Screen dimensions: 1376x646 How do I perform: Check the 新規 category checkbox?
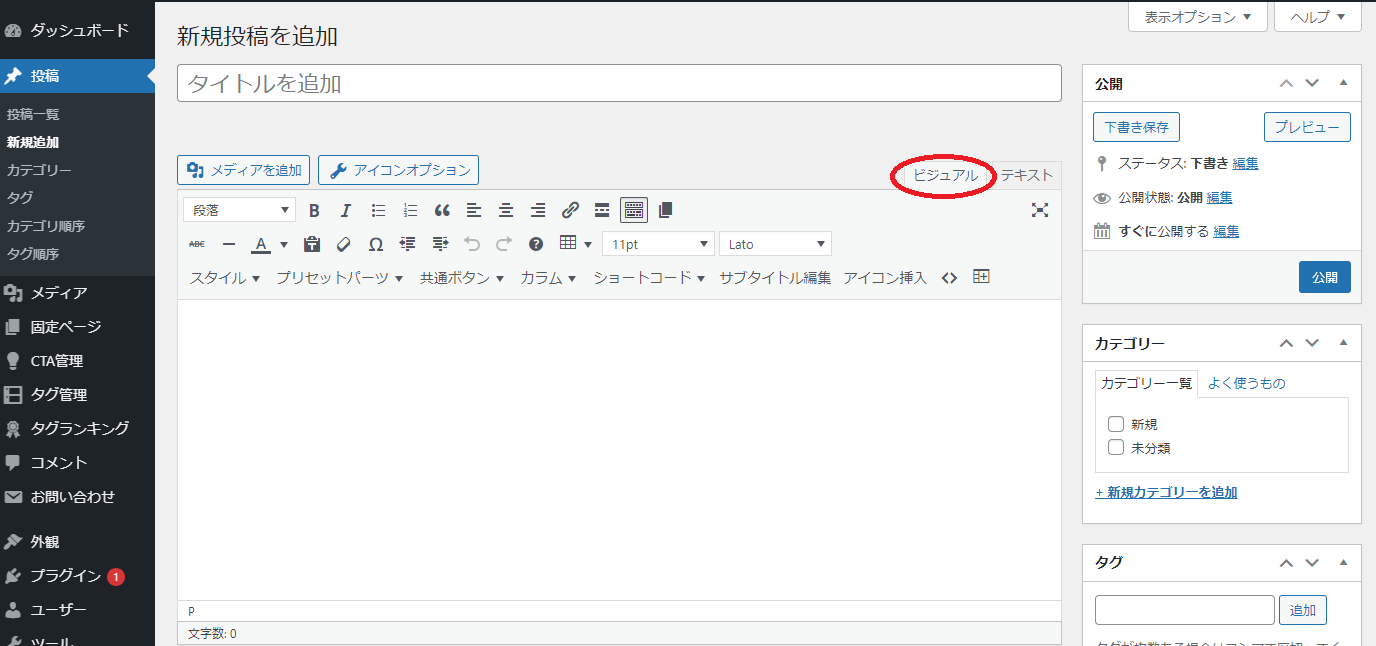1116,424
